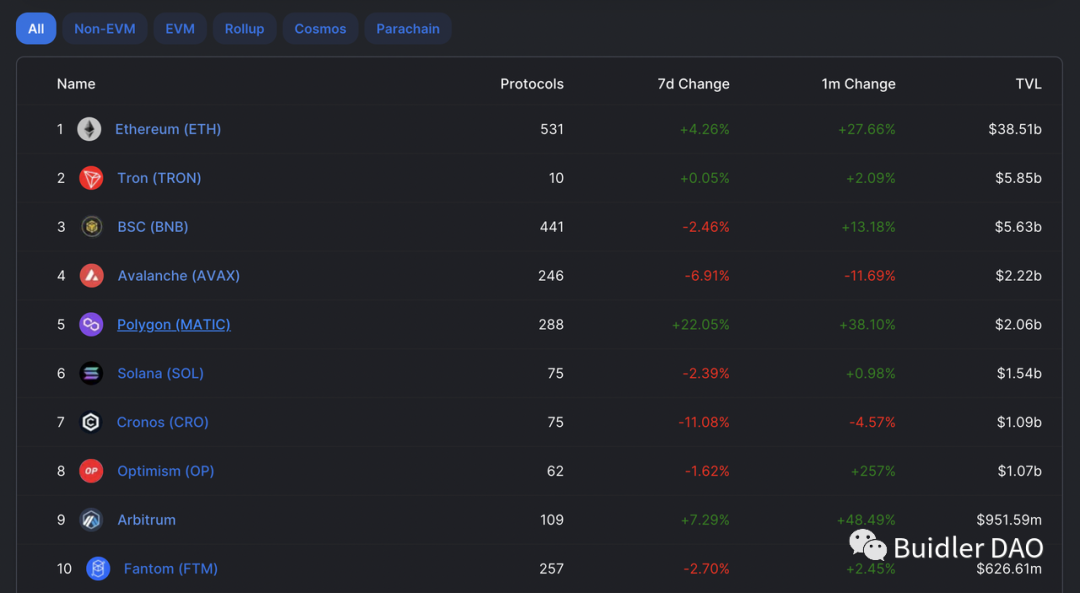Viewport: 1080px width, 593px height.
Task: Click Polygon protocols count 288
Action: pos(551,324)
